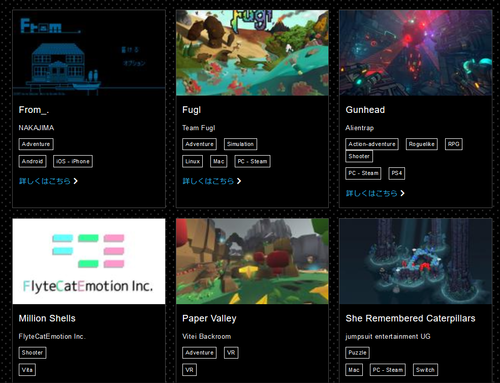Click the NAKAJIMA developer name
500x383 pixels.
(x=36, y=128)
